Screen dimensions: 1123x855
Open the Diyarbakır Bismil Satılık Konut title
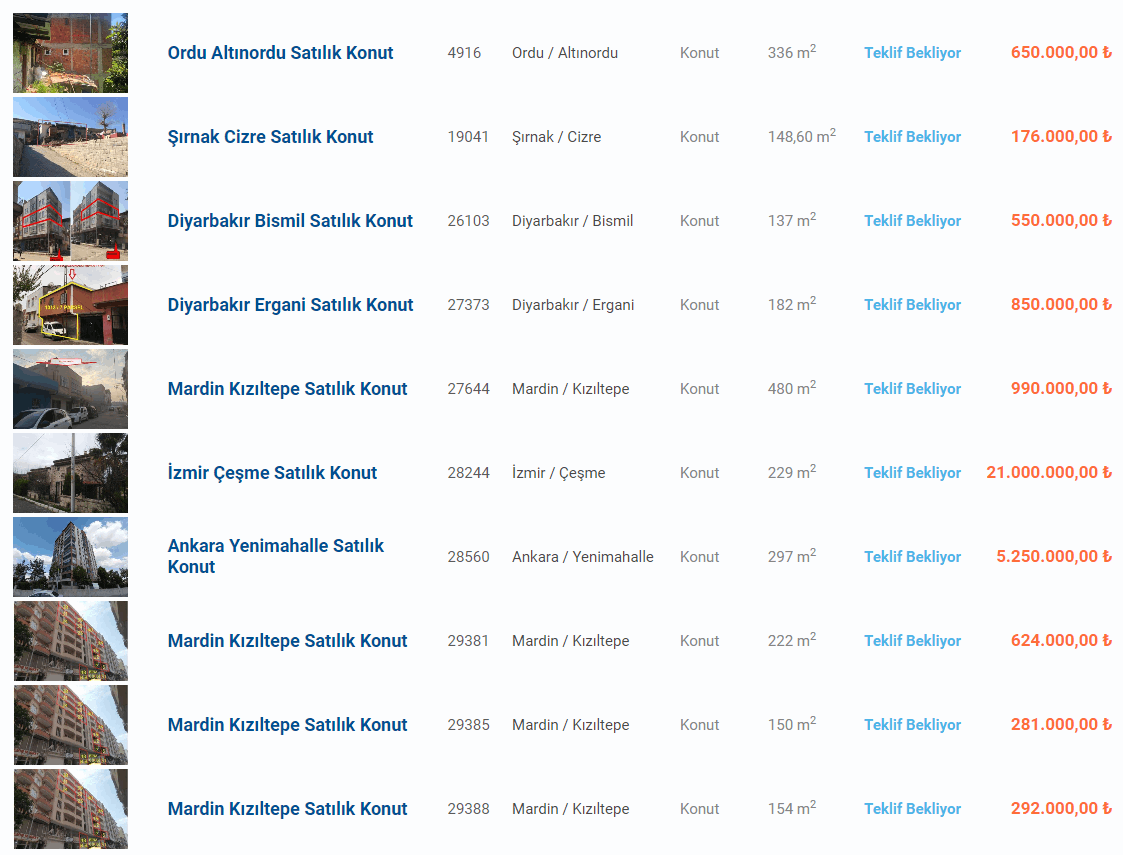(290, 221)
